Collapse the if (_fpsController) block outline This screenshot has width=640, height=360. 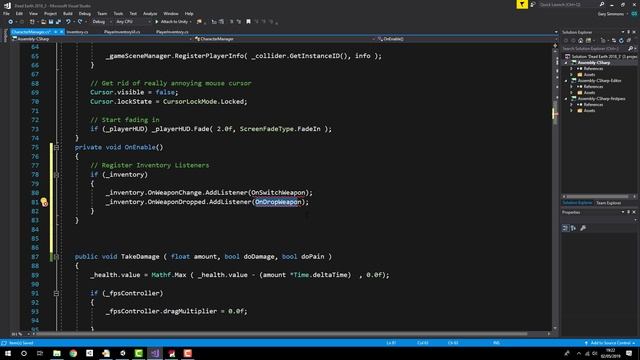pyautogui.click(x=56, y=293)
